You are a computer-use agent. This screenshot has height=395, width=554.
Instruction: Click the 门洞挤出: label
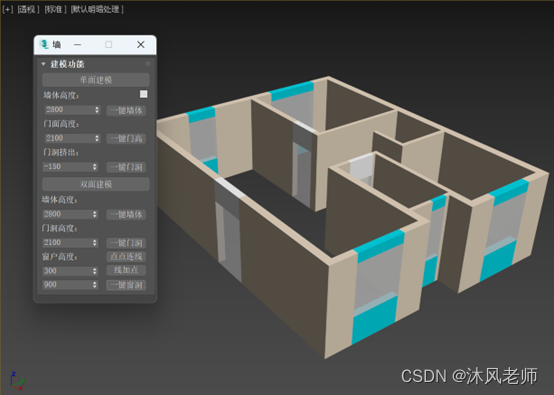[61, 152]
